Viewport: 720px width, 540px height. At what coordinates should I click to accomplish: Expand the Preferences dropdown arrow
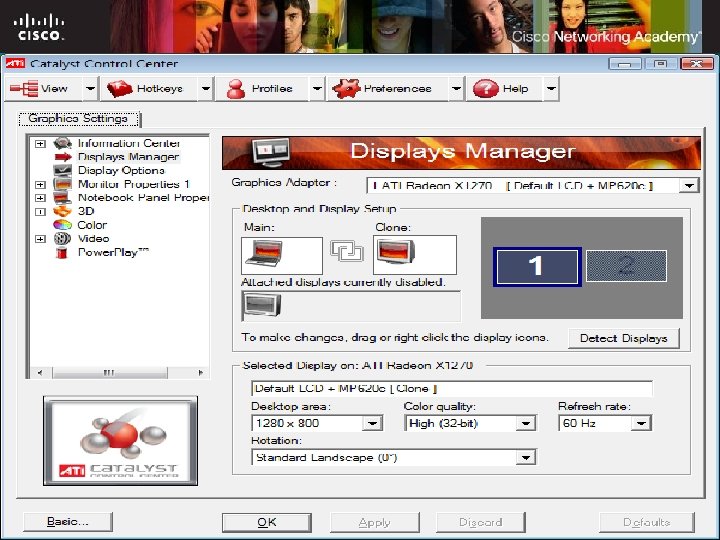tap(456, 89)
